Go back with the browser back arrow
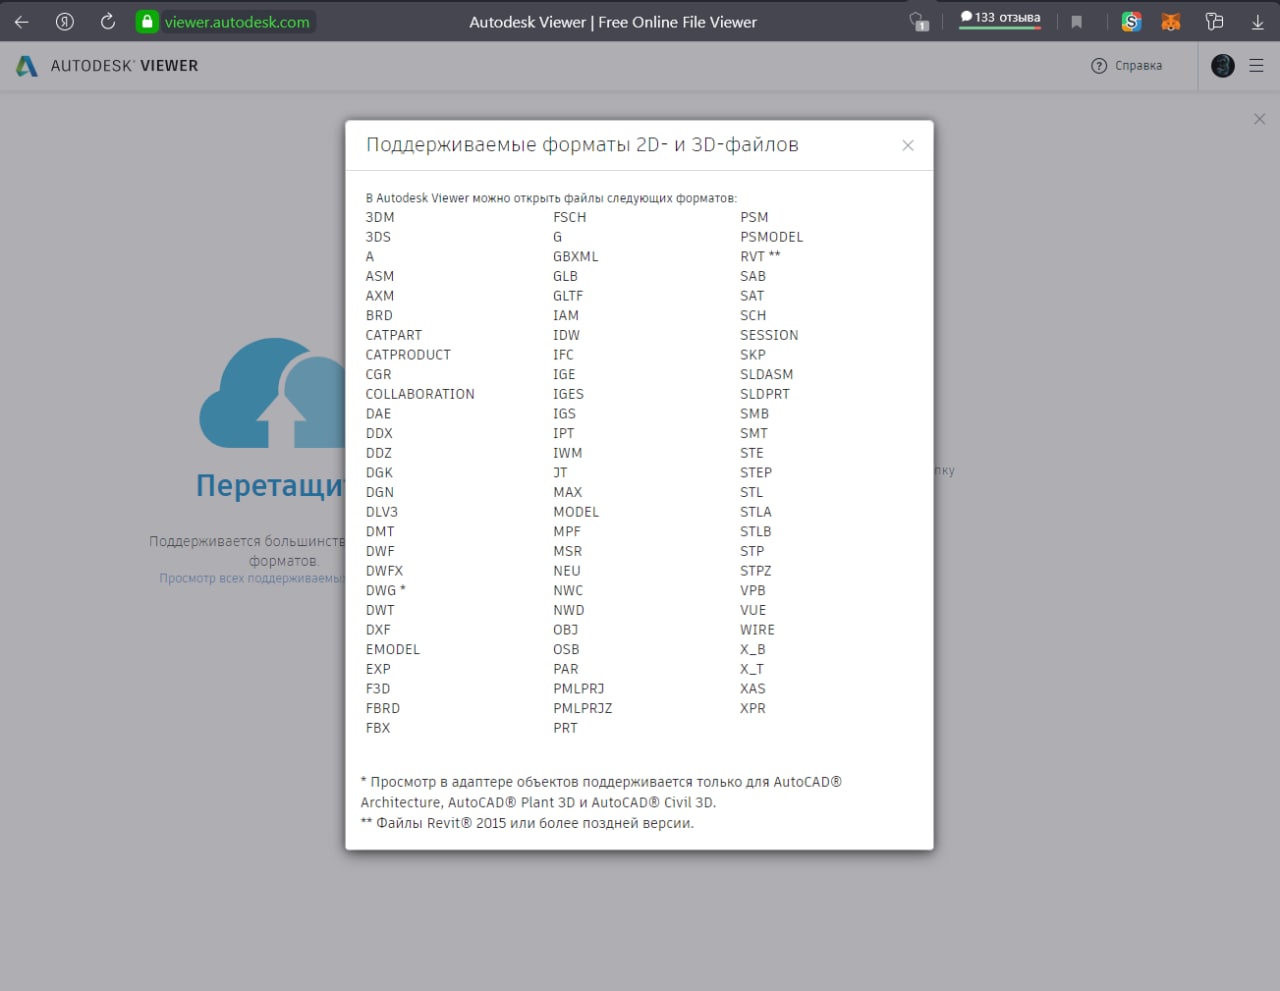The image size is (1280, 991). coord(22,22)
